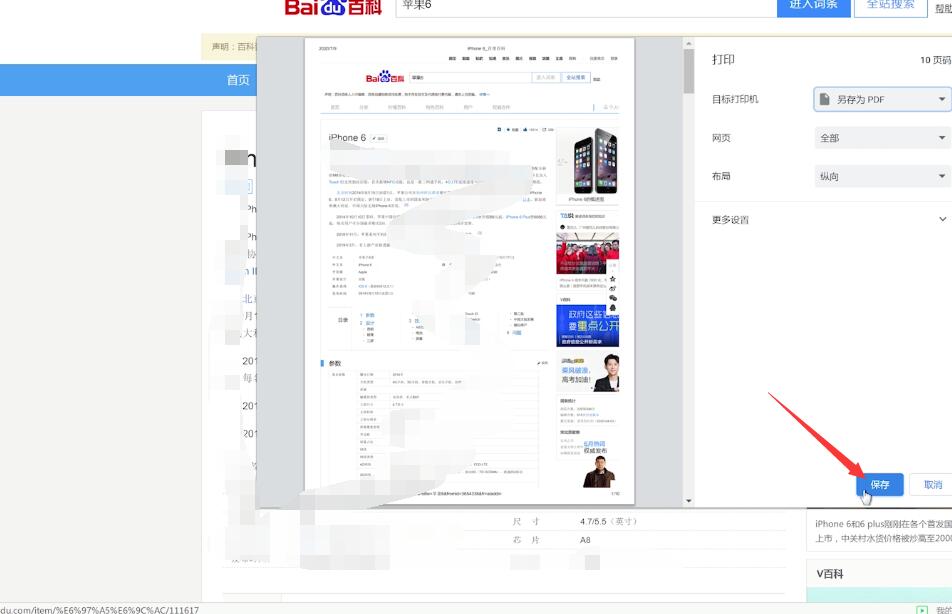Click the 芯 片 row label
This screenshot has width=952, height=614.
(526, 540)
